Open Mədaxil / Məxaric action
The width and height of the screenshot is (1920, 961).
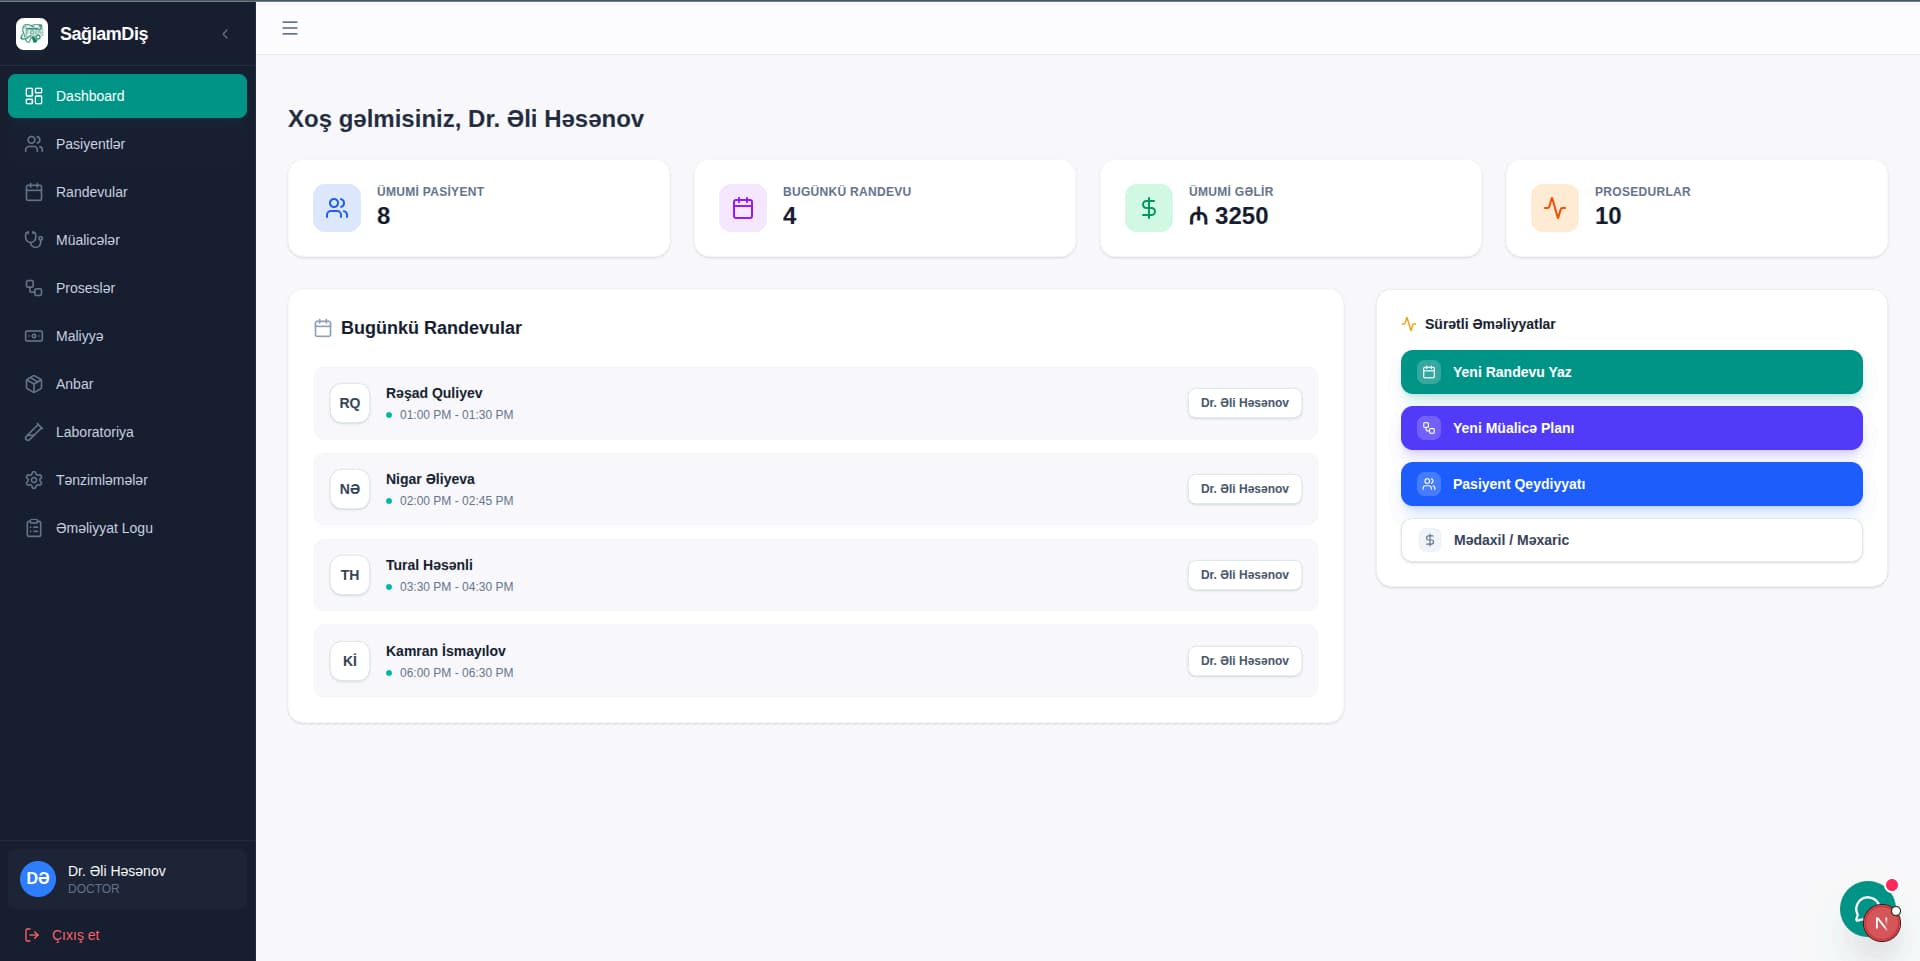pos(1631,540)
